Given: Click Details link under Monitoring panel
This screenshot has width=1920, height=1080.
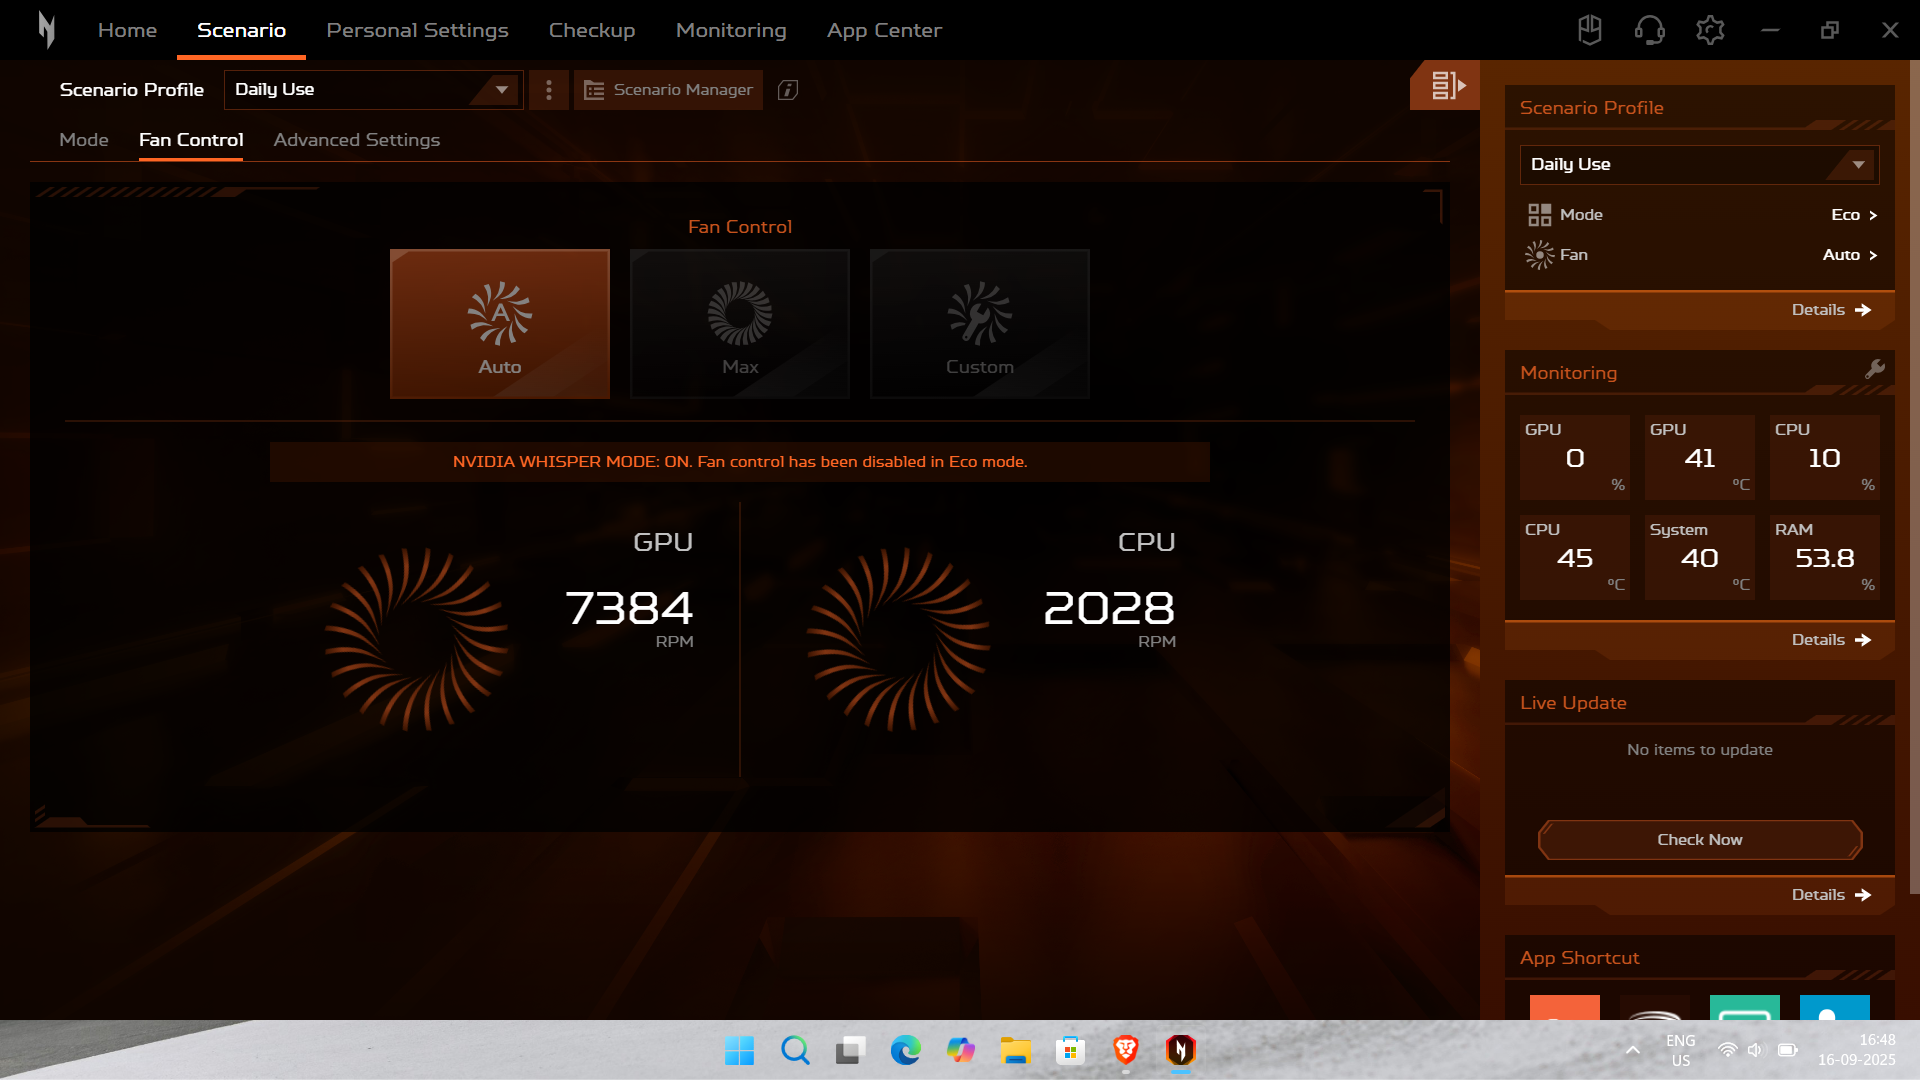Looking at the screenshot, I should click(x=1830, y=640).
